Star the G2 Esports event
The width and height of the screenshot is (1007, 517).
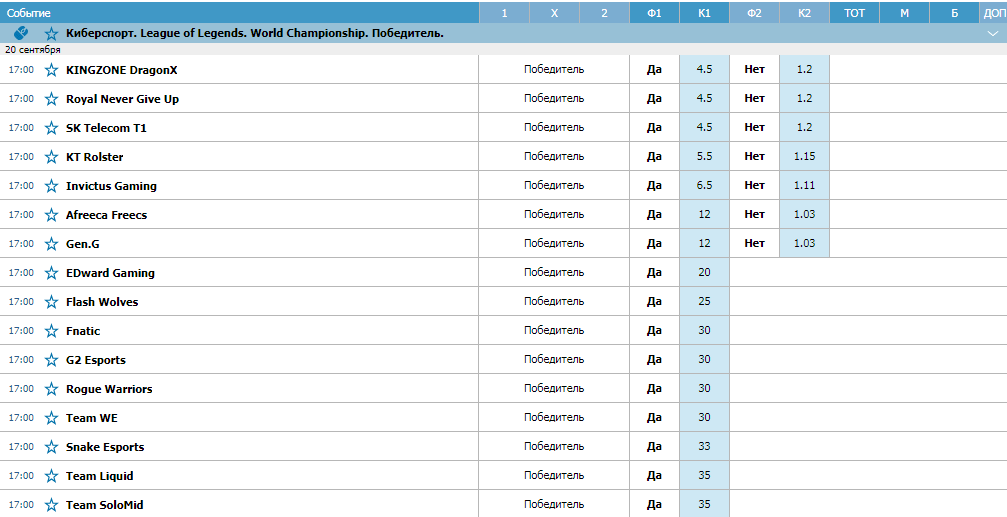click(51, 360)
